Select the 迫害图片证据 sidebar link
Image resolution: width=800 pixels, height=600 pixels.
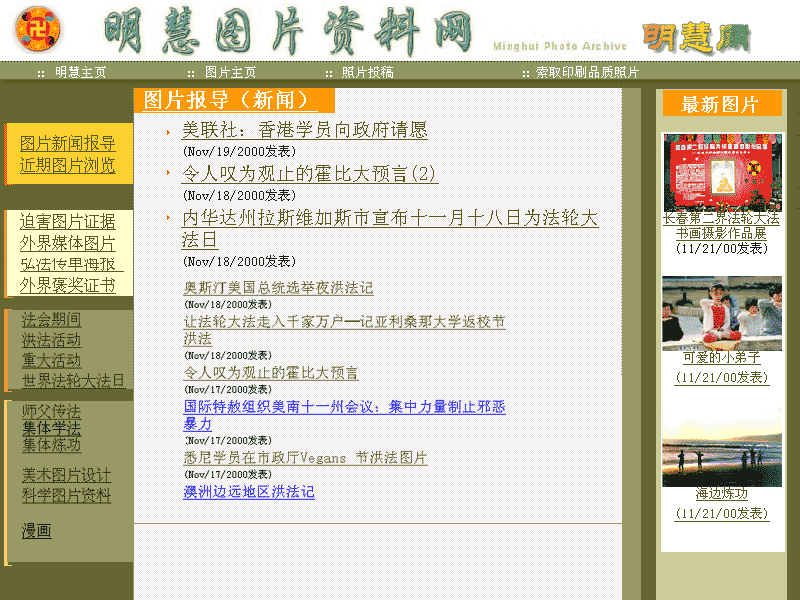pos(68,222)
